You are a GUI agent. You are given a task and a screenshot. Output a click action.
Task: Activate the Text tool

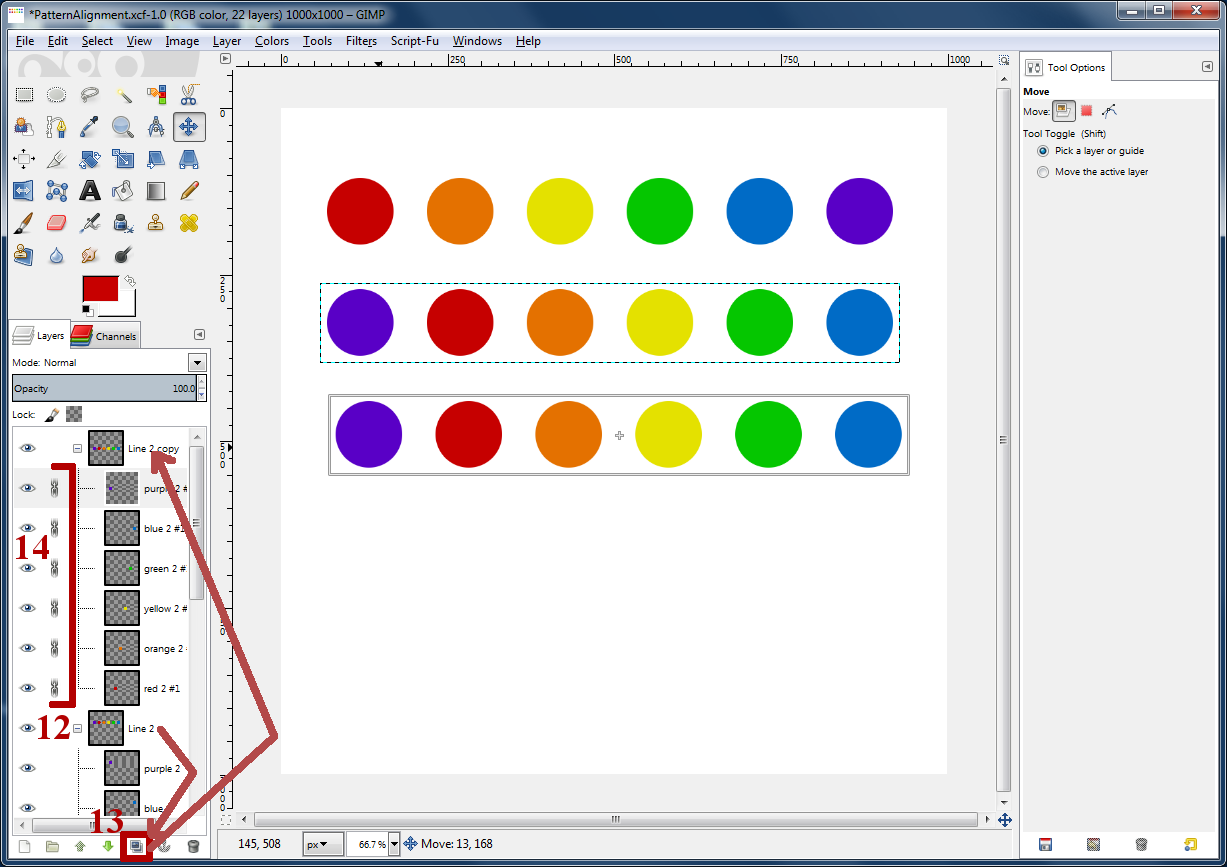tap(90, 190)
